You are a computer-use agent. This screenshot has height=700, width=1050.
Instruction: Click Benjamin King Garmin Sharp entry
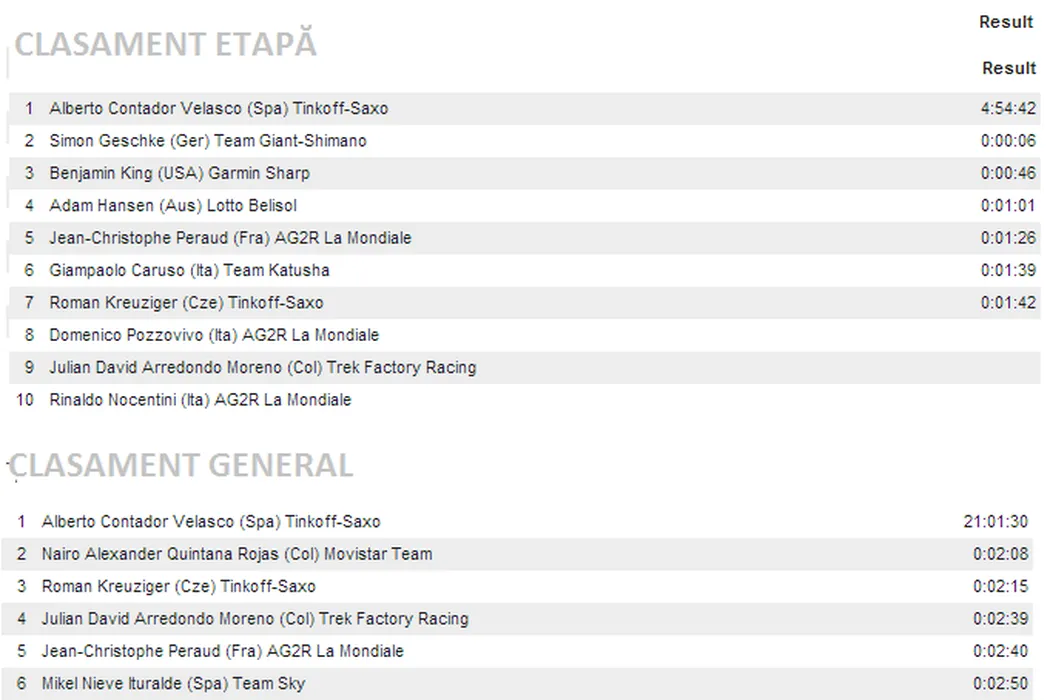(179, 173)
